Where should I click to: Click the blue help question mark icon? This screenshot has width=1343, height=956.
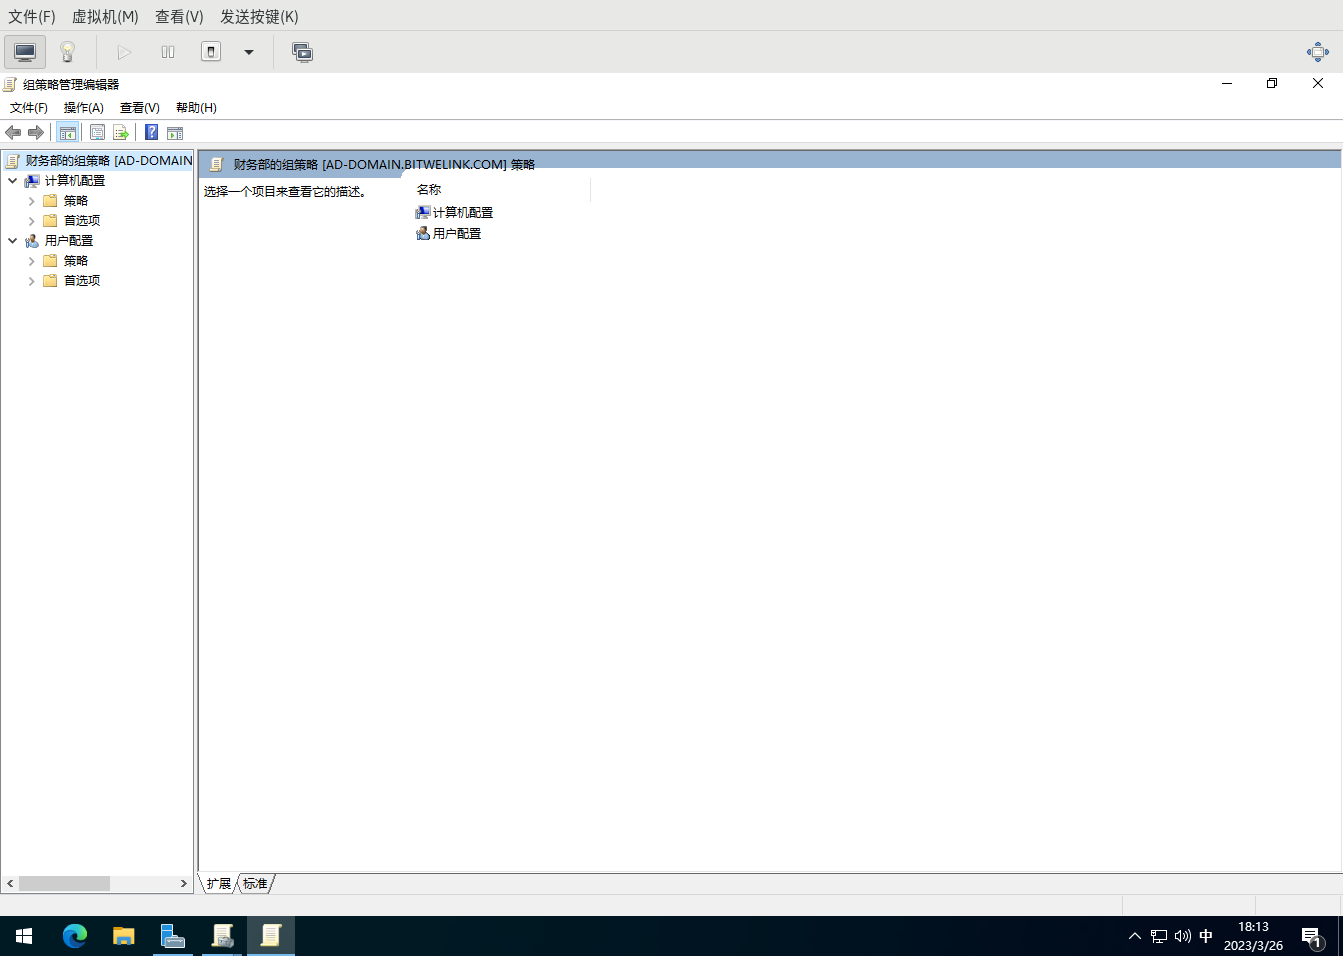151,133
